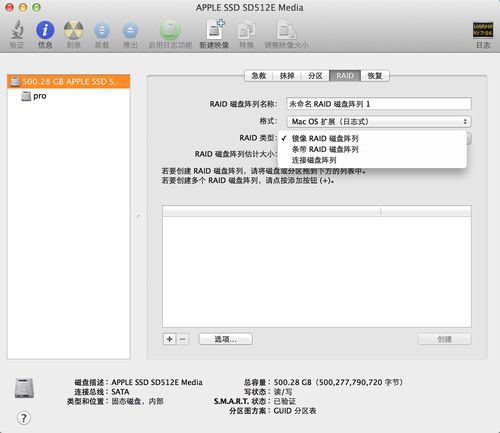The image size is (500, 433).
Task: Click the window title APPLE SSD SD512E Media
Action: pos(250,8)
